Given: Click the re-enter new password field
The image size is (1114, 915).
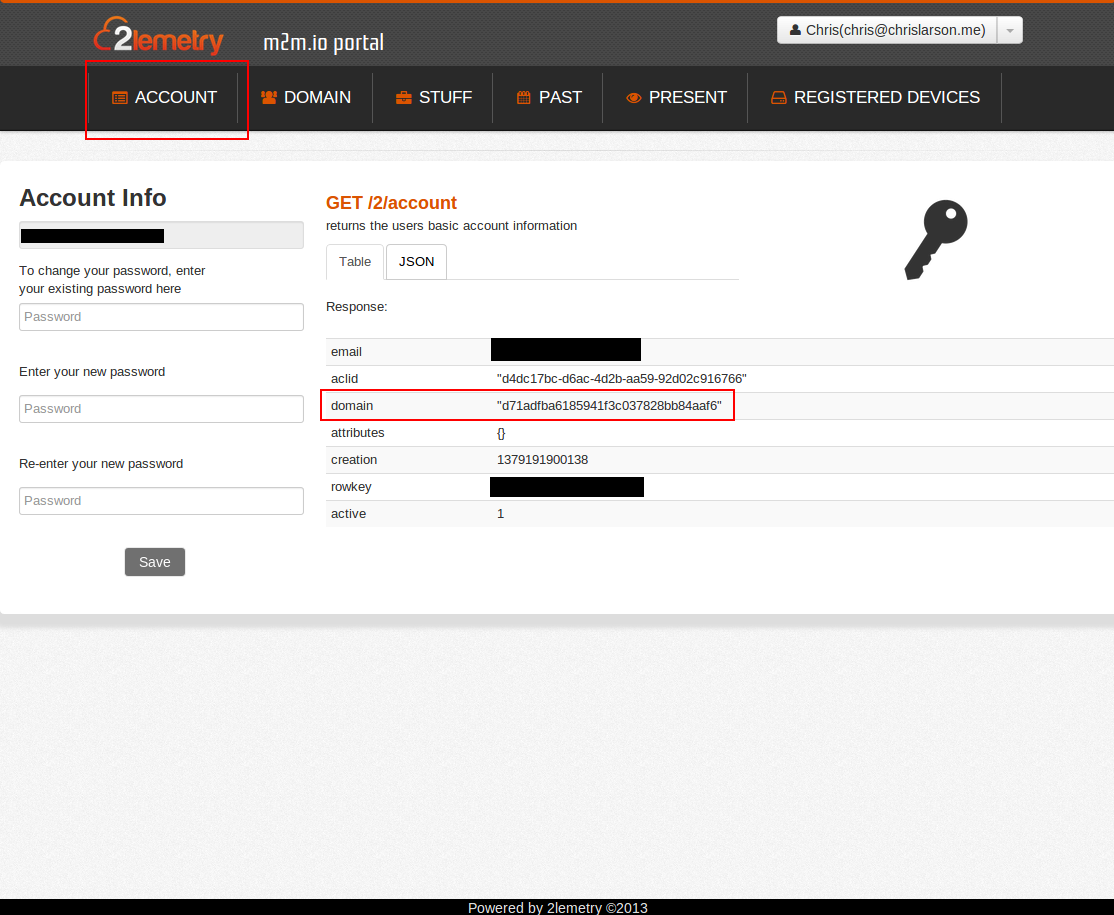Looking at the screenshot, I should click(161, 501).
